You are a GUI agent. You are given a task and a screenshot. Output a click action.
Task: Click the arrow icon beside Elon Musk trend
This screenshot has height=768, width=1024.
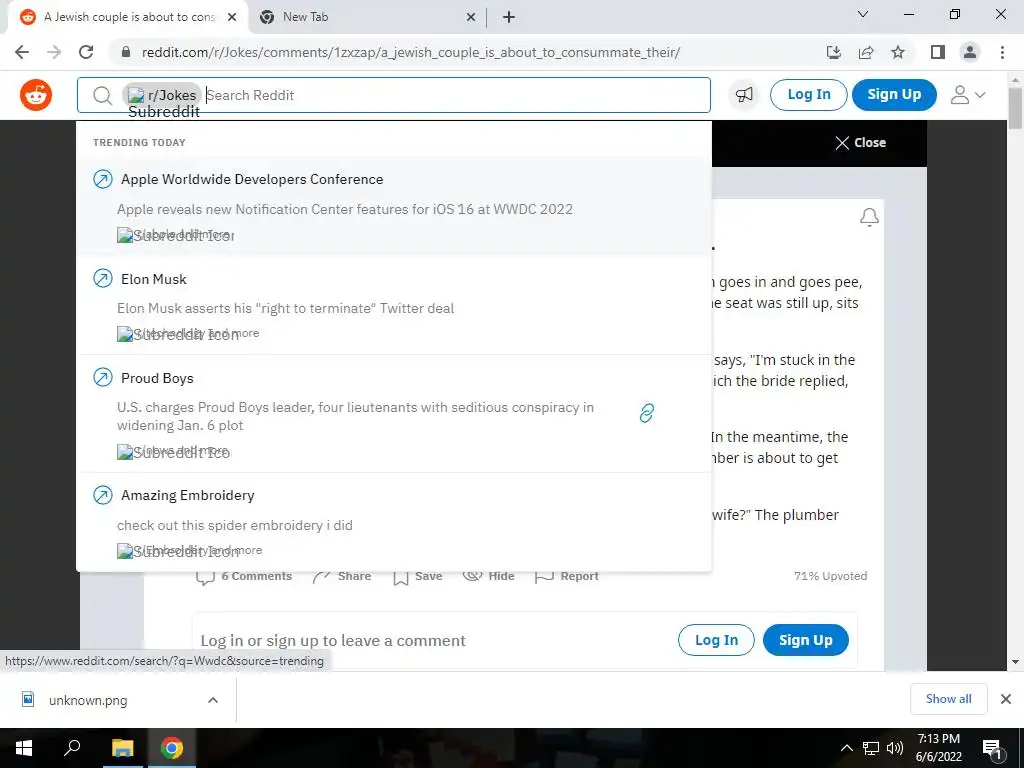click(x=103, y=279)
